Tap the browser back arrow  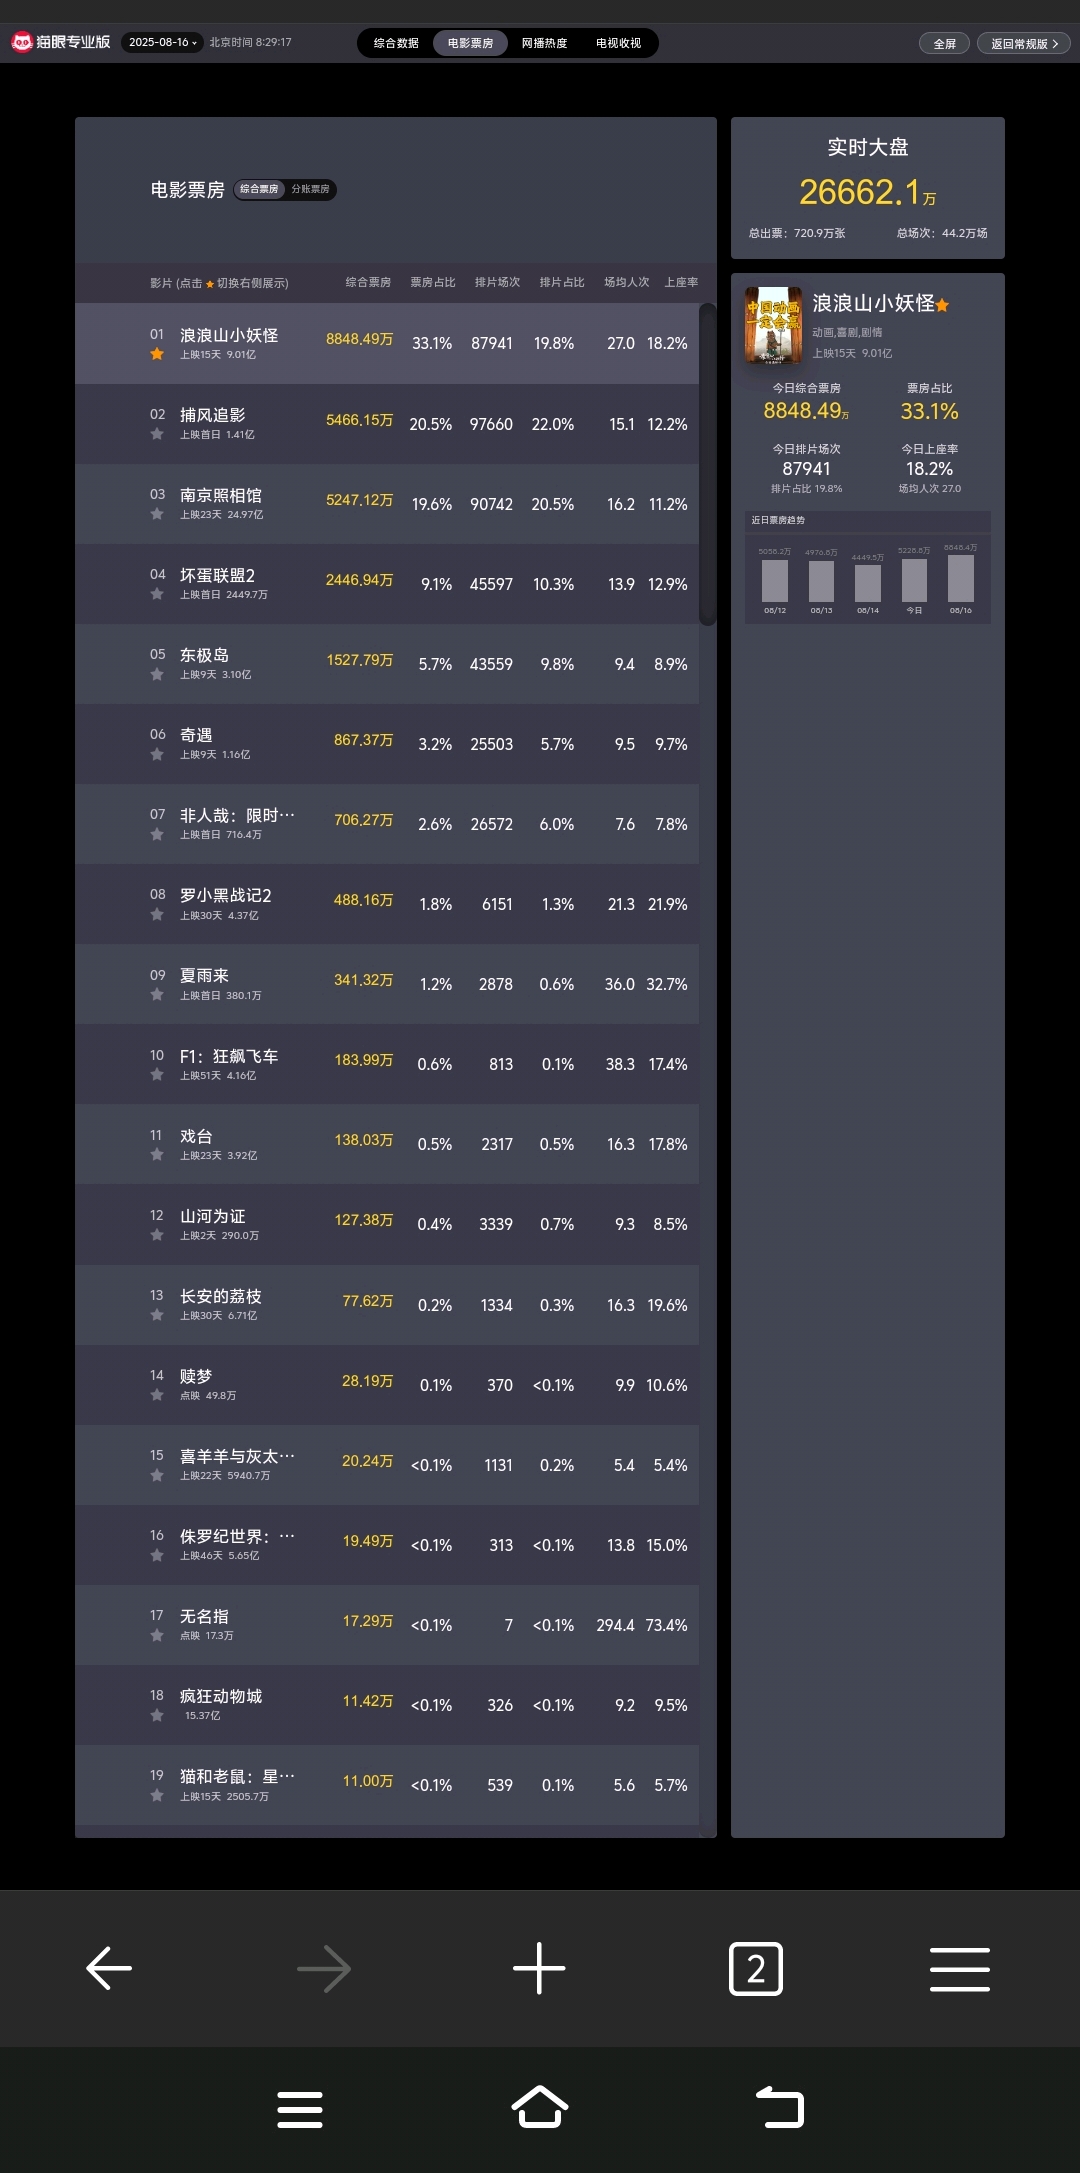(109, 1968)
